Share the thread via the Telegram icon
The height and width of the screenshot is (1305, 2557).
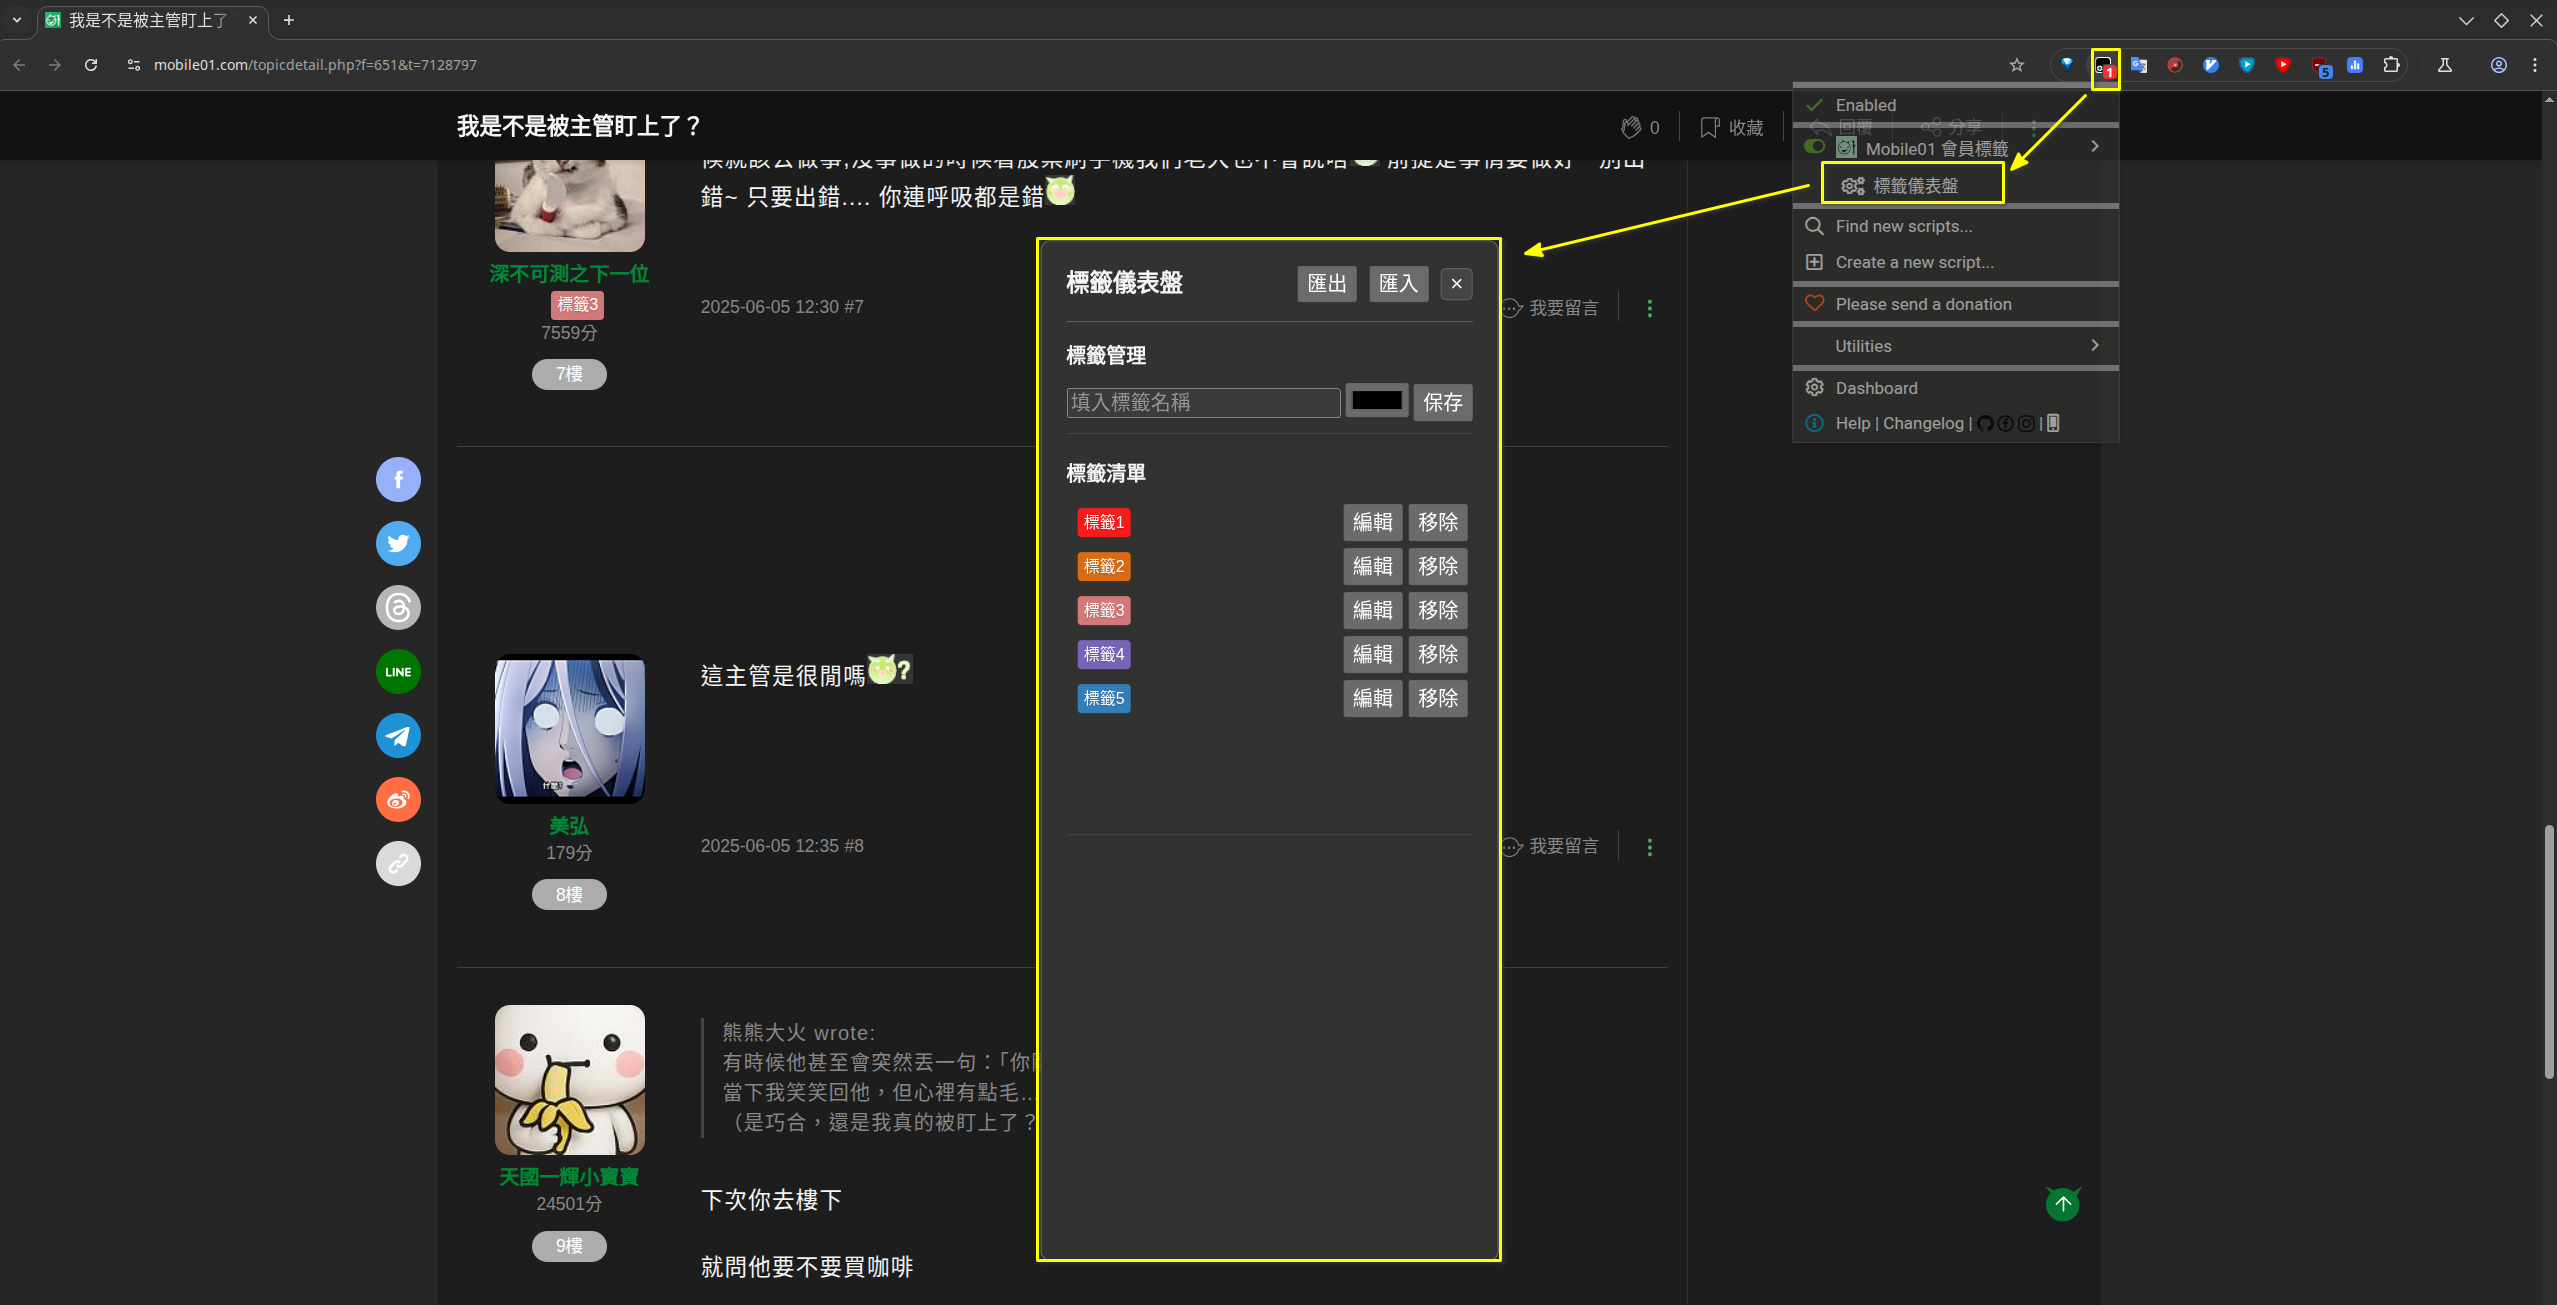(x=398, y=736)
